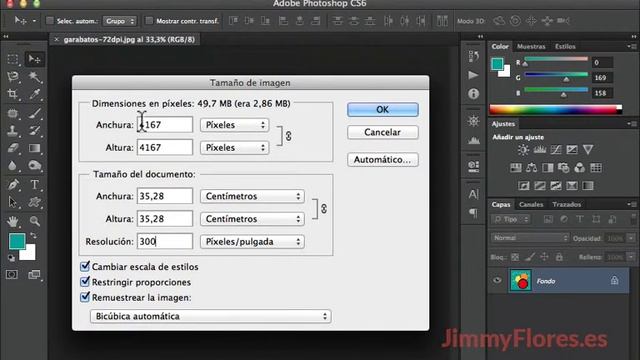Confirm with the OK button
Viewport: 640px width, 360px height.
(x=382, y=109)
